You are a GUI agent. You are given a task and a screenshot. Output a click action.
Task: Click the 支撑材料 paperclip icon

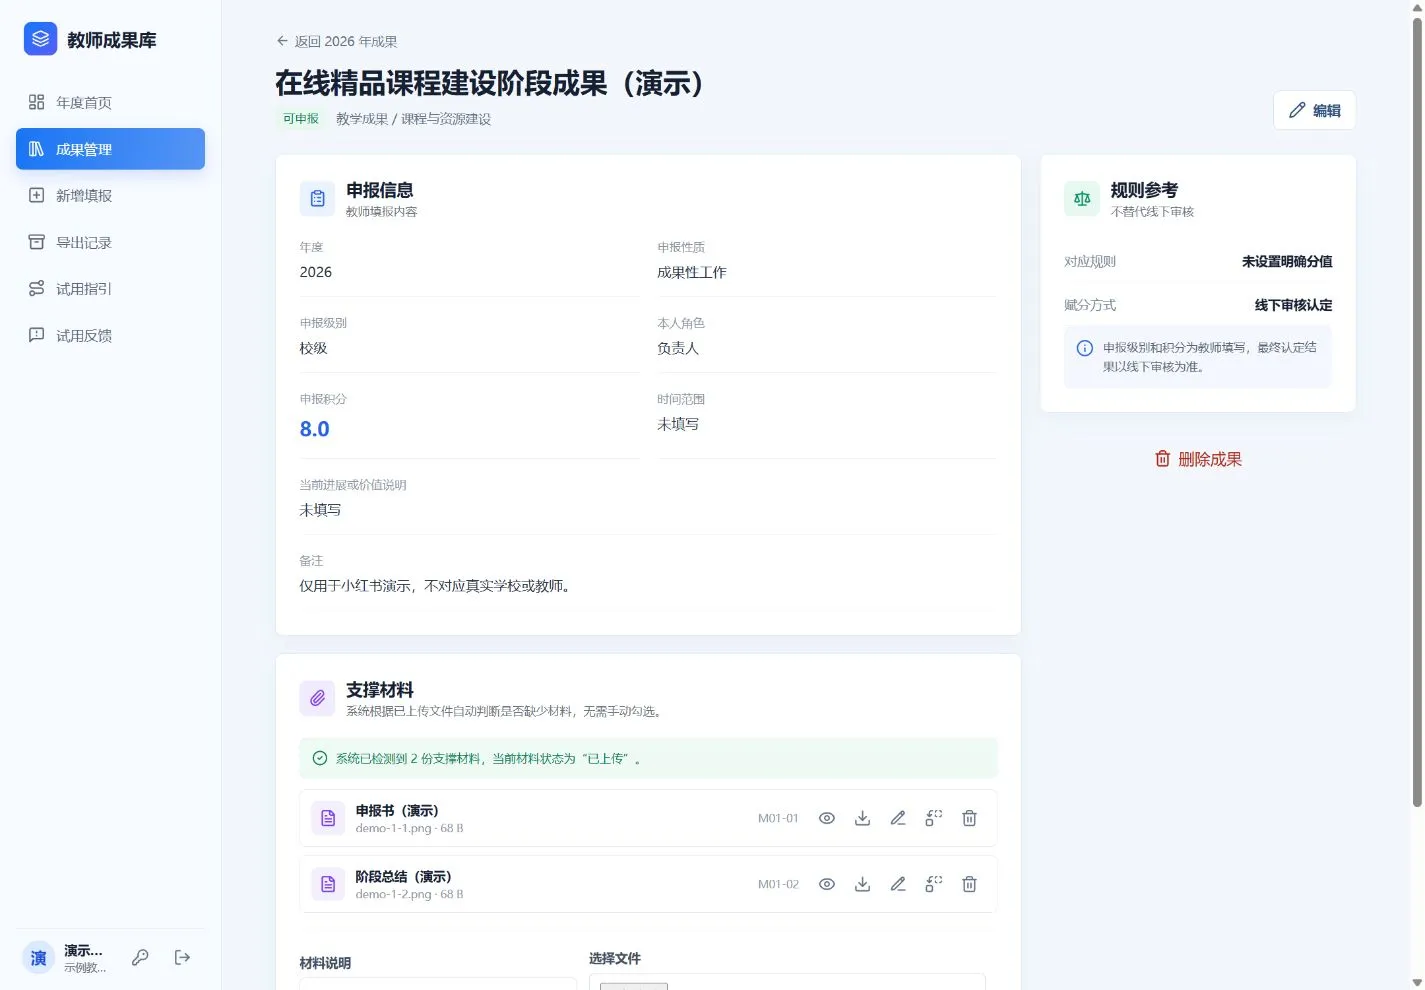(317, 698)
